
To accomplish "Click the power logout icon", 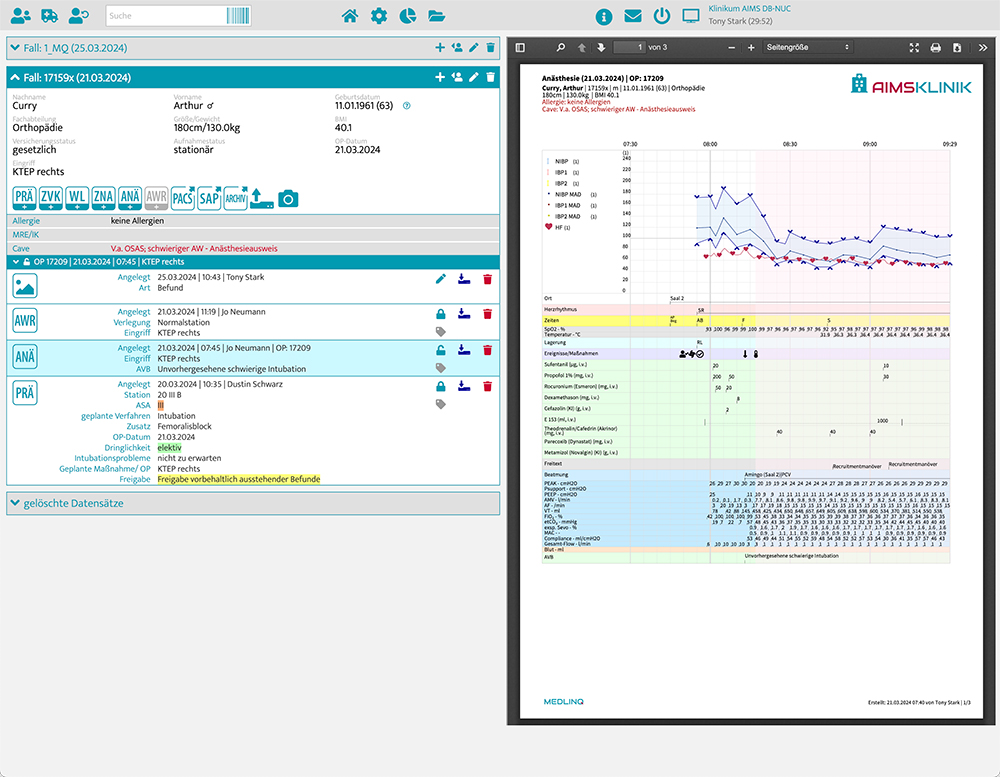I will 662,16.
